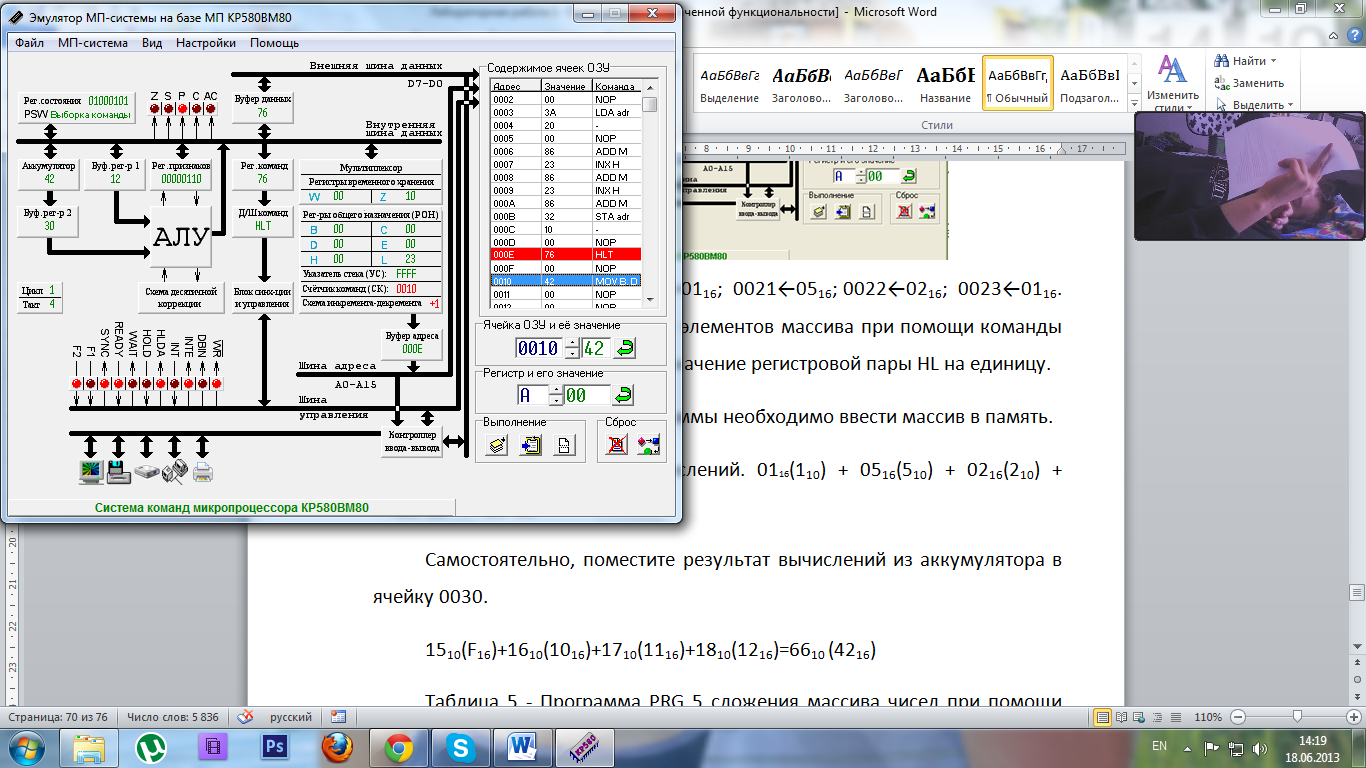
Task: Click zoom out minus button in Word
Action: pyautogui.click(x=1238, y=717)
